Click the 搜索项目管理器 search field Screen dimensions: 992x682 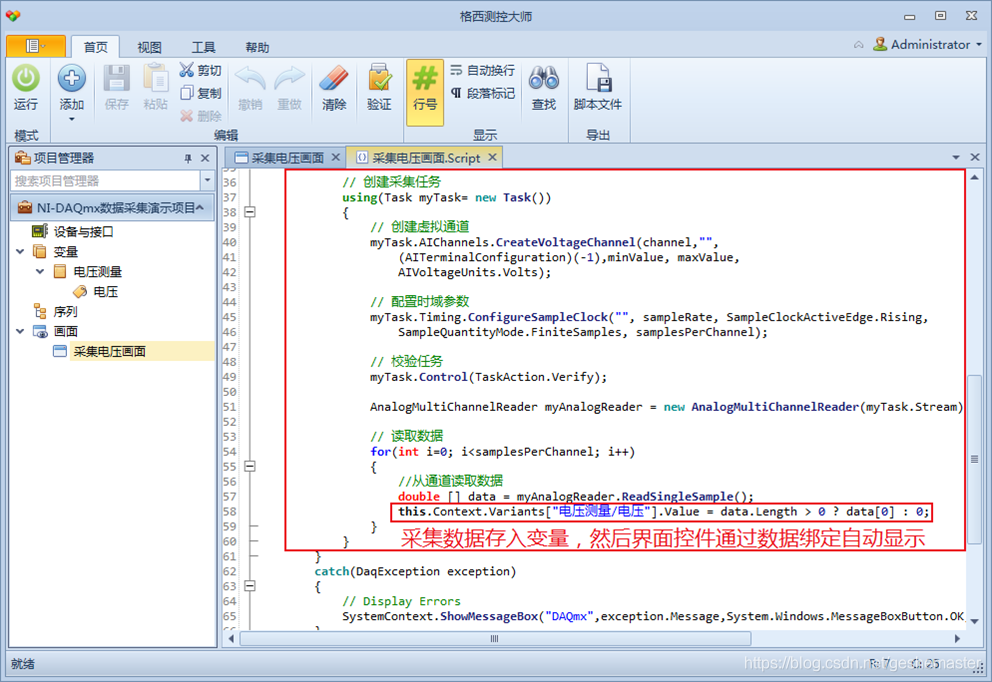click(x=105, y=181)
